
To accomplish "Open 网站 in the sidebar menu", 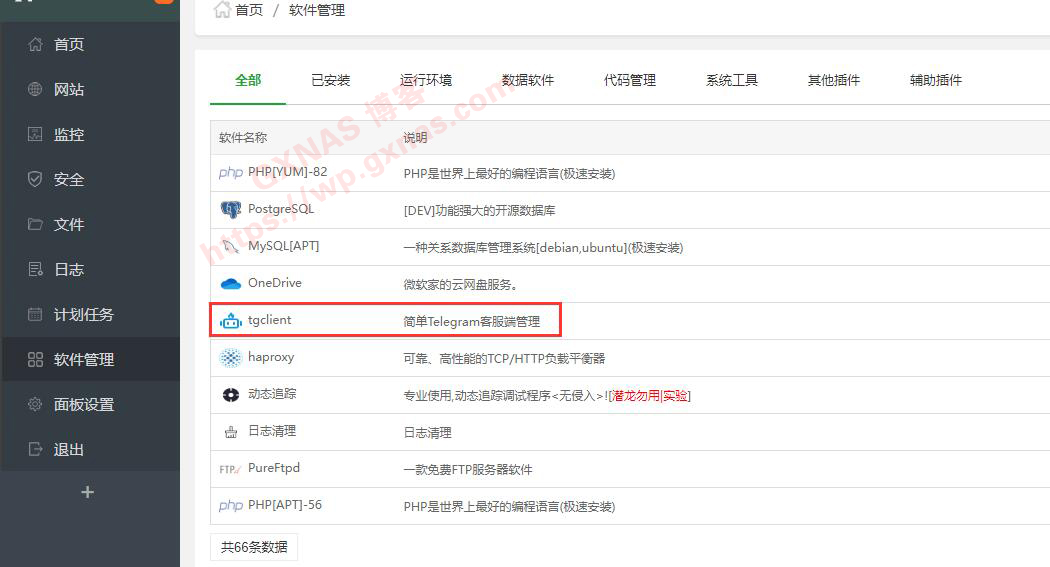I will coord(69,90).
